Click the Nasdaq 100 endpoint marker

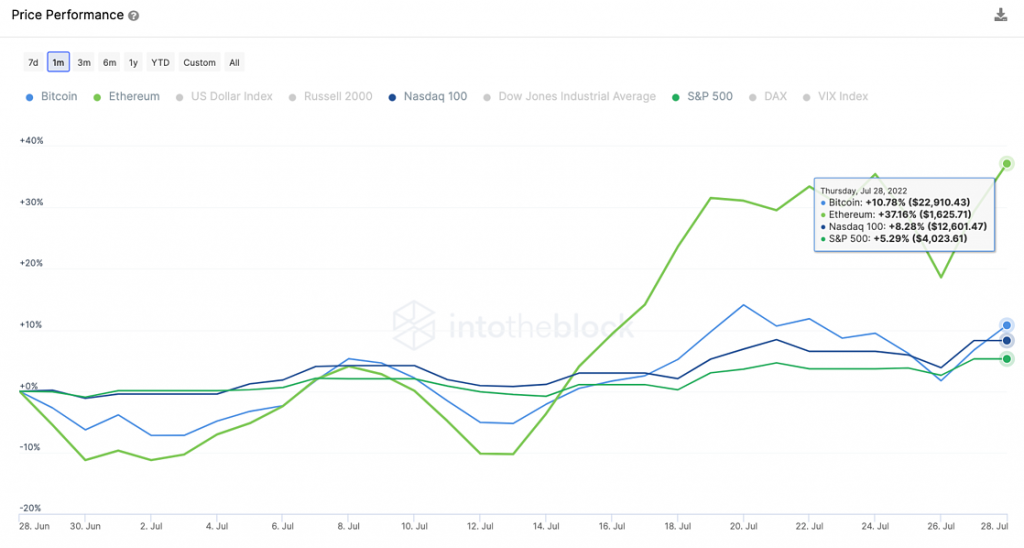(x=1006, y=340)
